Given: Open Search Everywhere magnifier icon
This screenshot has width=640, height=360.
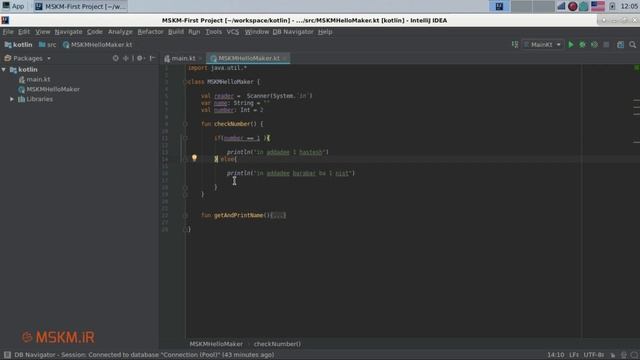Looking at the screenshot, I should [x=632, y=45].
